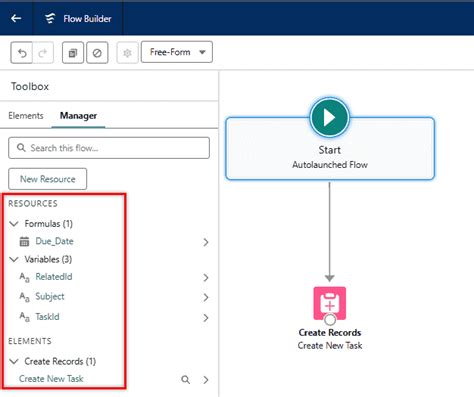Select the Manager tab
This screenshot has width=474, height=397.
(78, 116)
